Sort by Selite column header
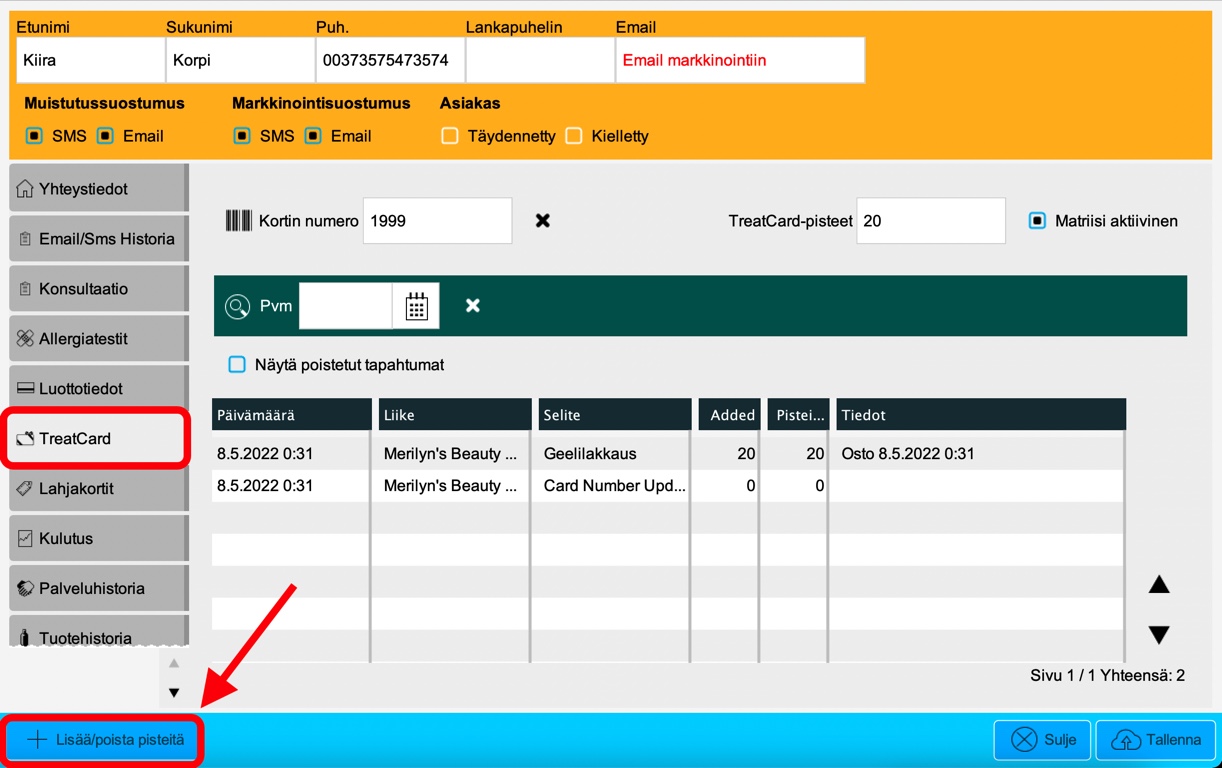 click(614, 415)
